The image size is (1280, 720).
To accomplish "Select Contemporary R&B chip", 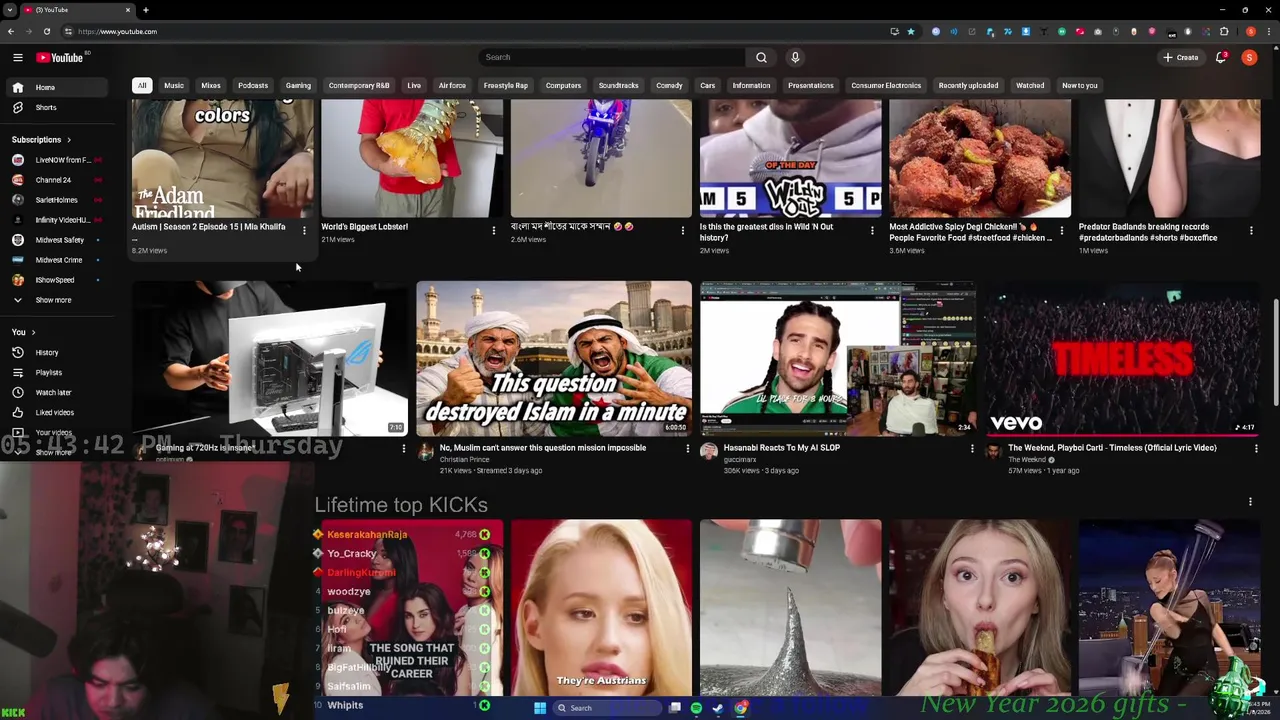I will coord(359,85).
